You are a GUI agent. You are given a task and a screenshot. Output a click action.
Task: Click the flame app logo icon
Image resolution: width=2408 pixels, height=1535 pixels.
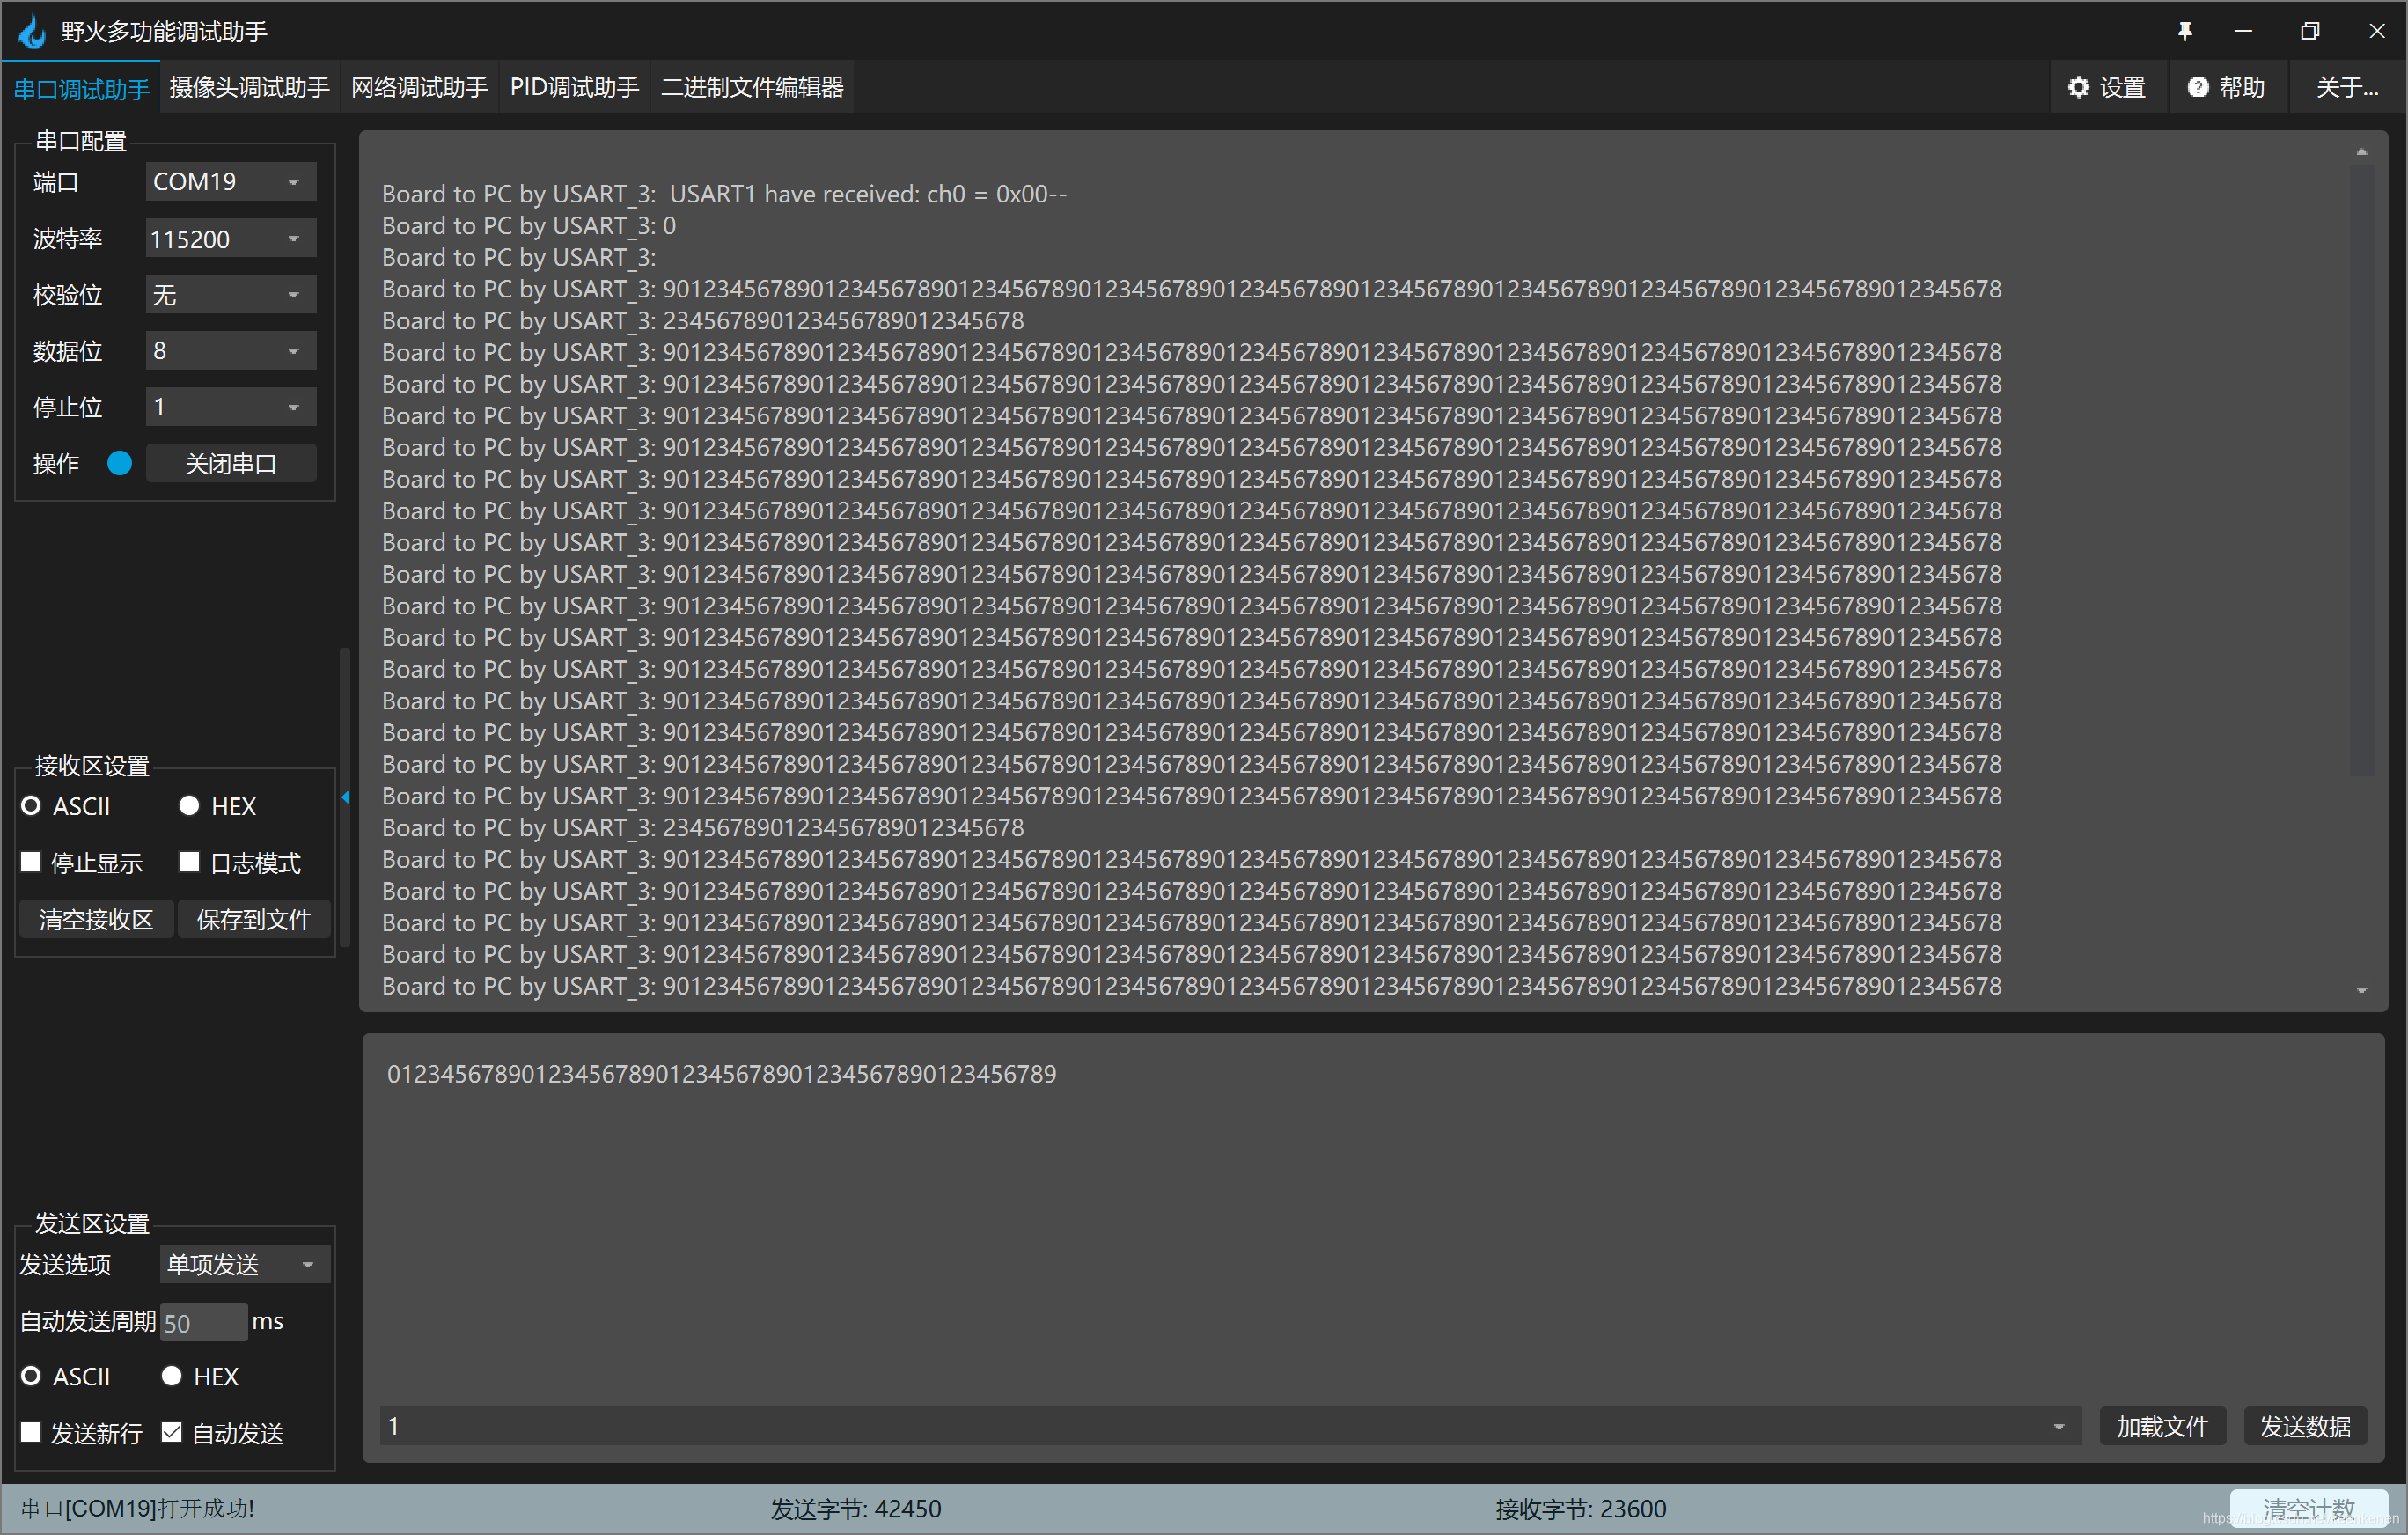tap(32, 31)
